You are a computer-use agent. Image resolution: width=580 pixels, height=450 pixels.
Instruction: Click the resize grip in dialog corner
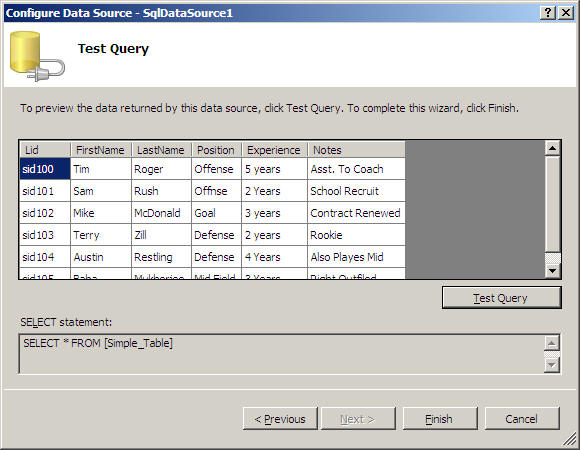[570, 440]
